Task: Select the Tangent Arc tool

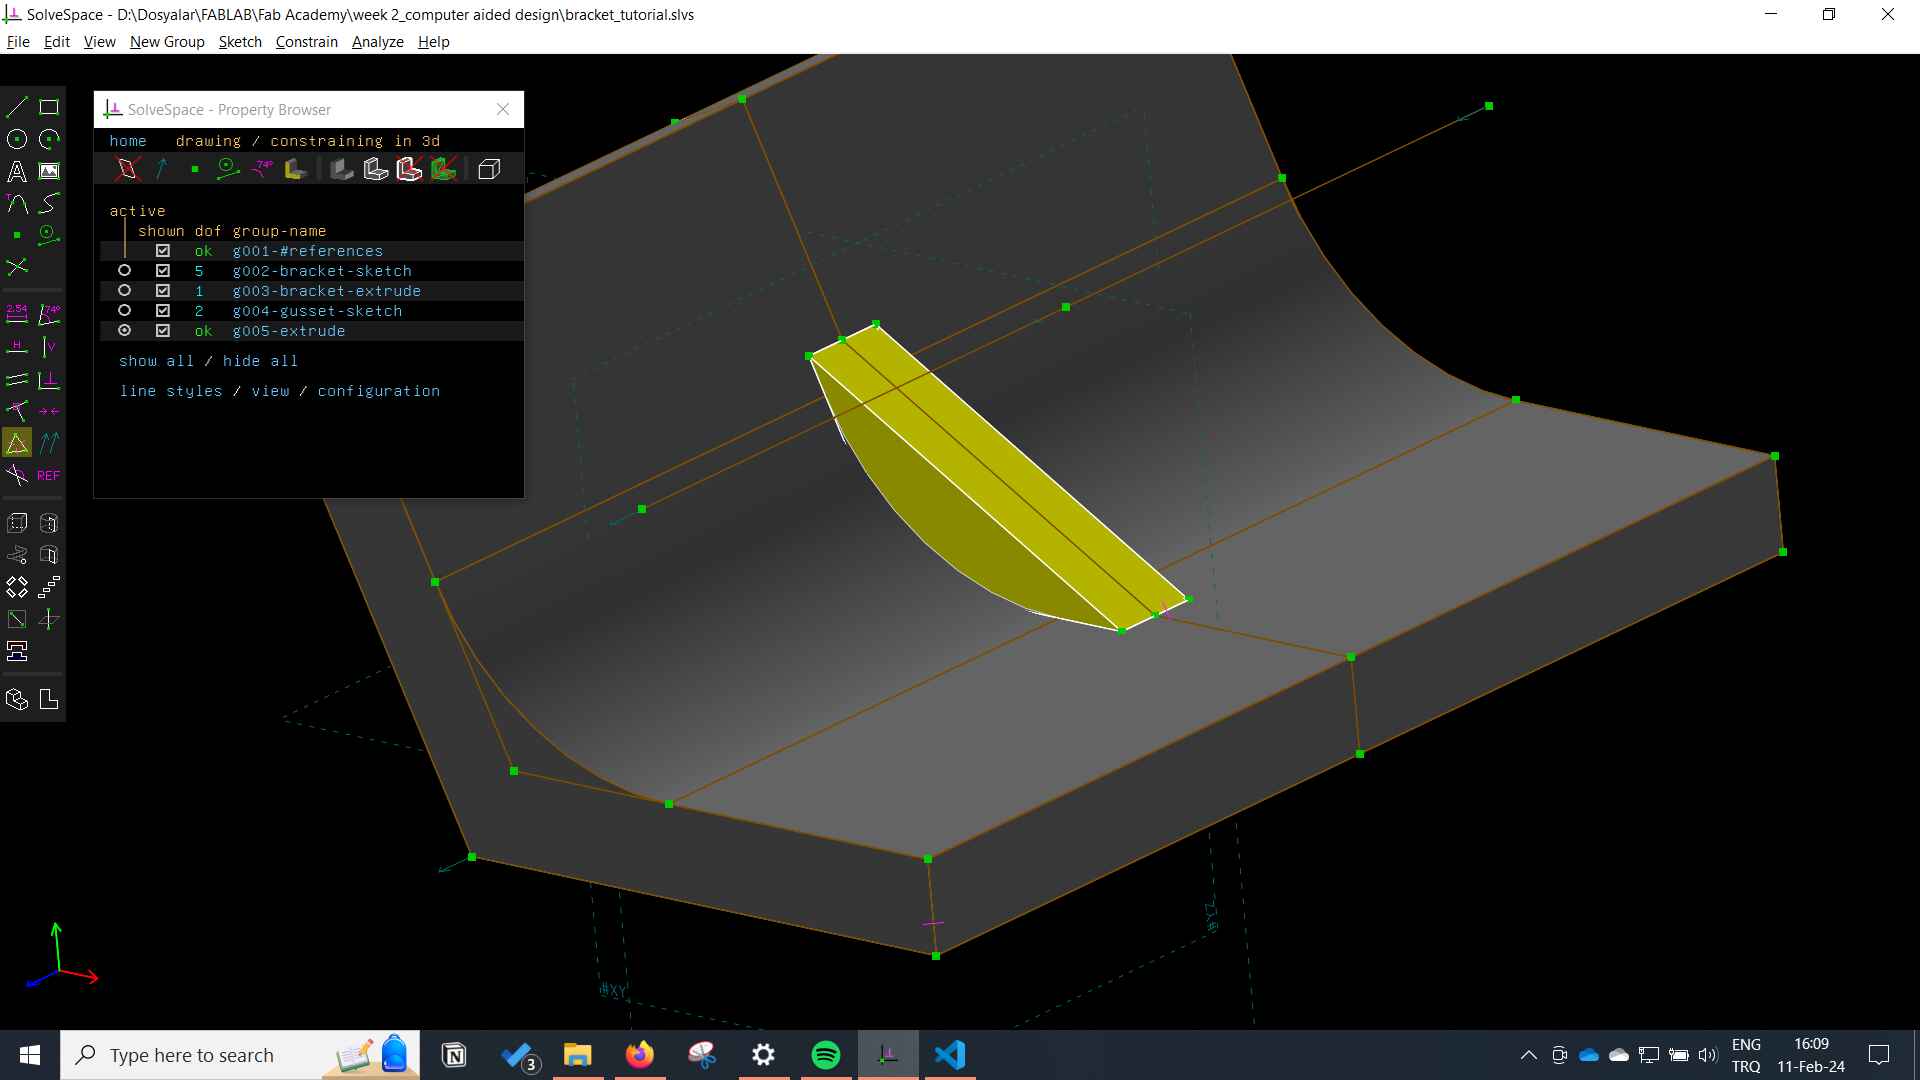Action: [17, 203]
